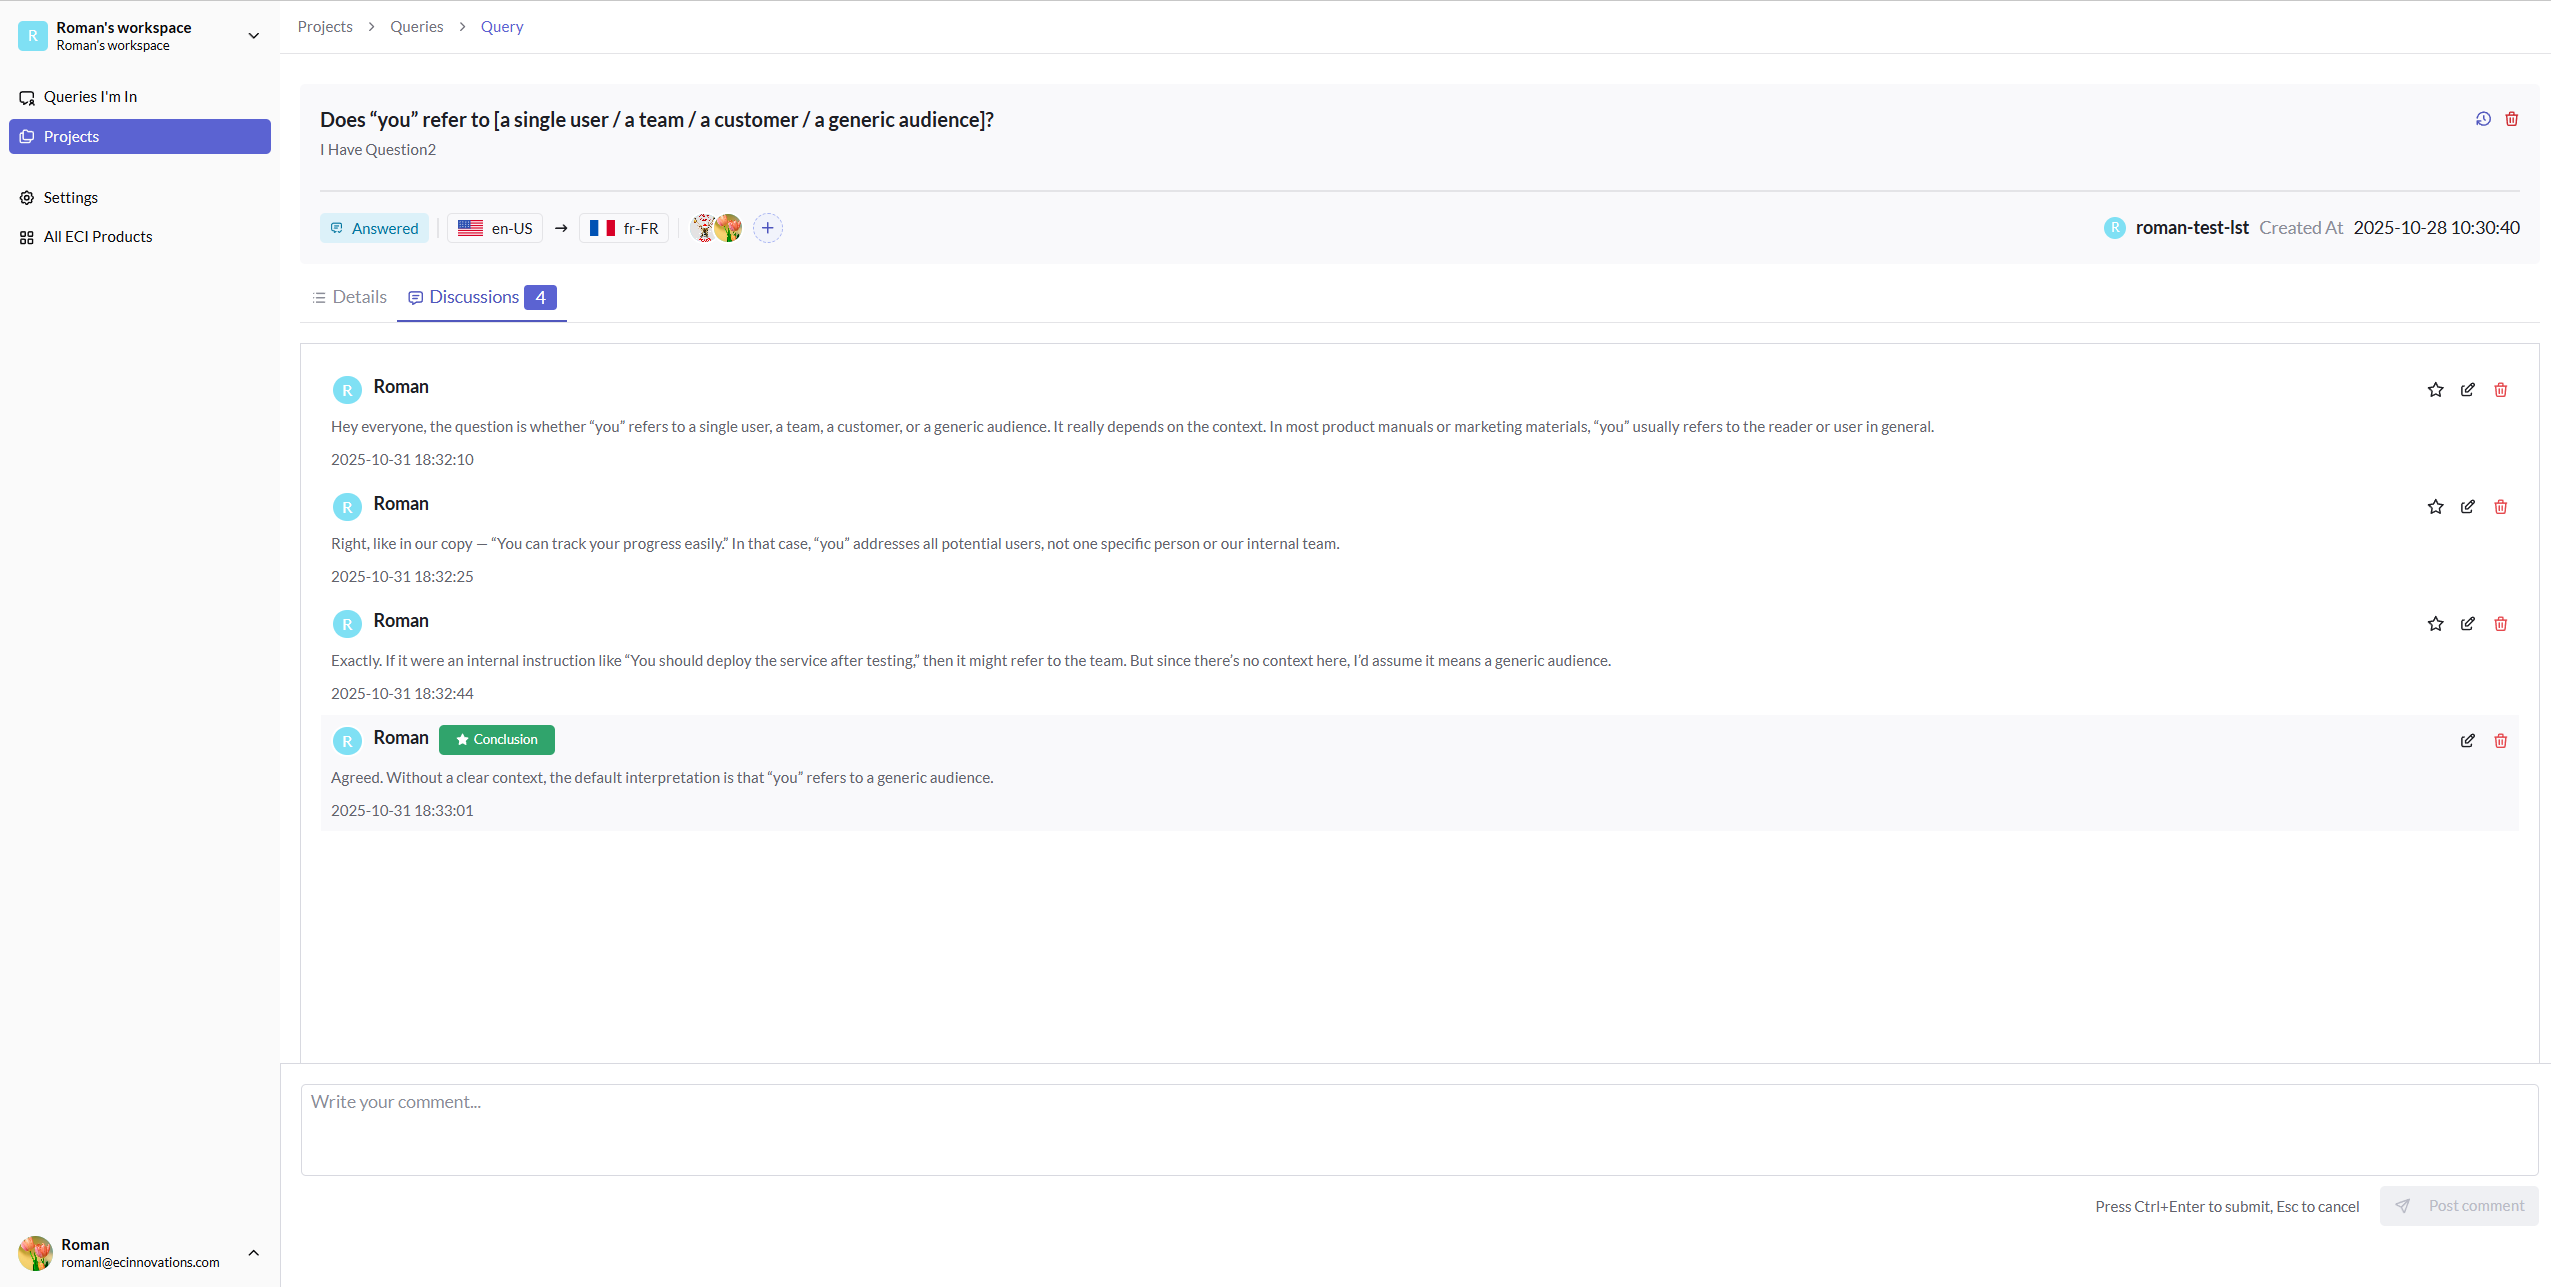Toggle the star on the first comment
This screenshot has height=1287, width=2551.
tap(2434, 389)
